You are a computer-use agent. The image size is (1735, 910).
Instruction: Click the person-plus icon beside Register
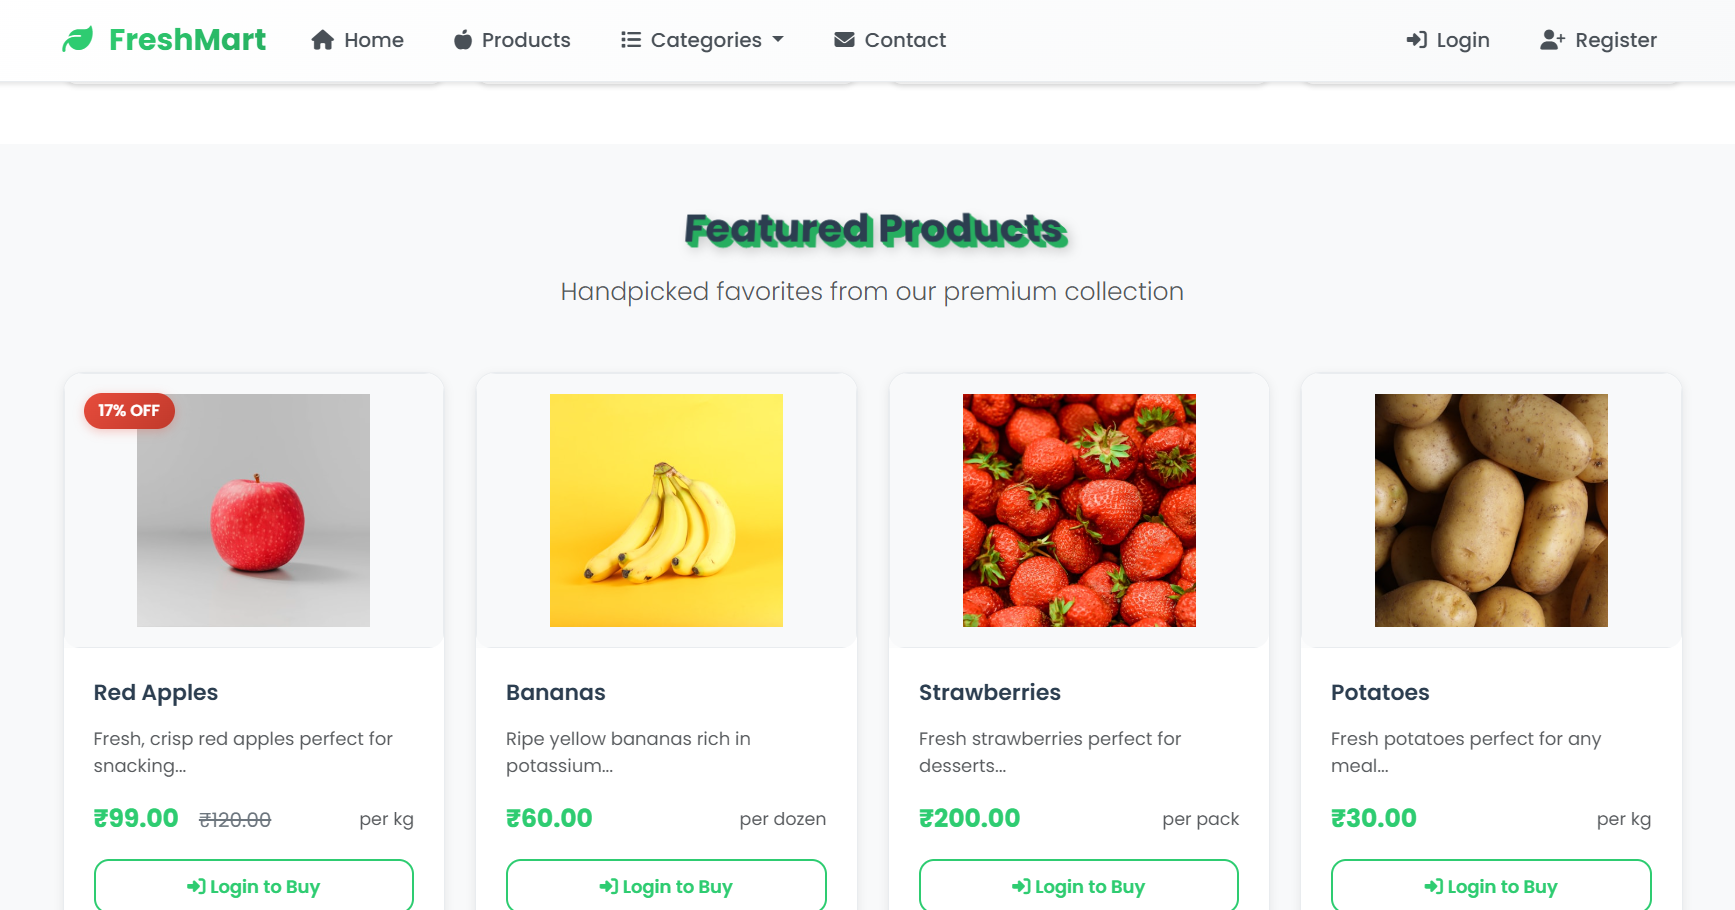tap(1551, 40)
